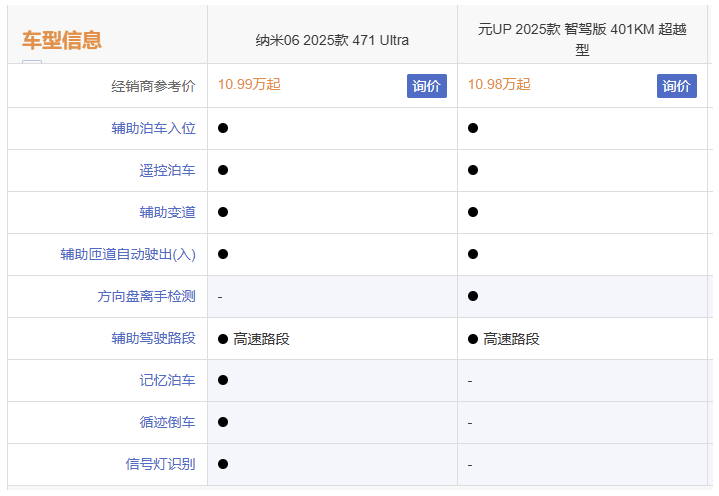The width and height of the screenshot is (719, 496).
Task: Click the 辅助变道 feature link
Action: [x=167, y=212]
